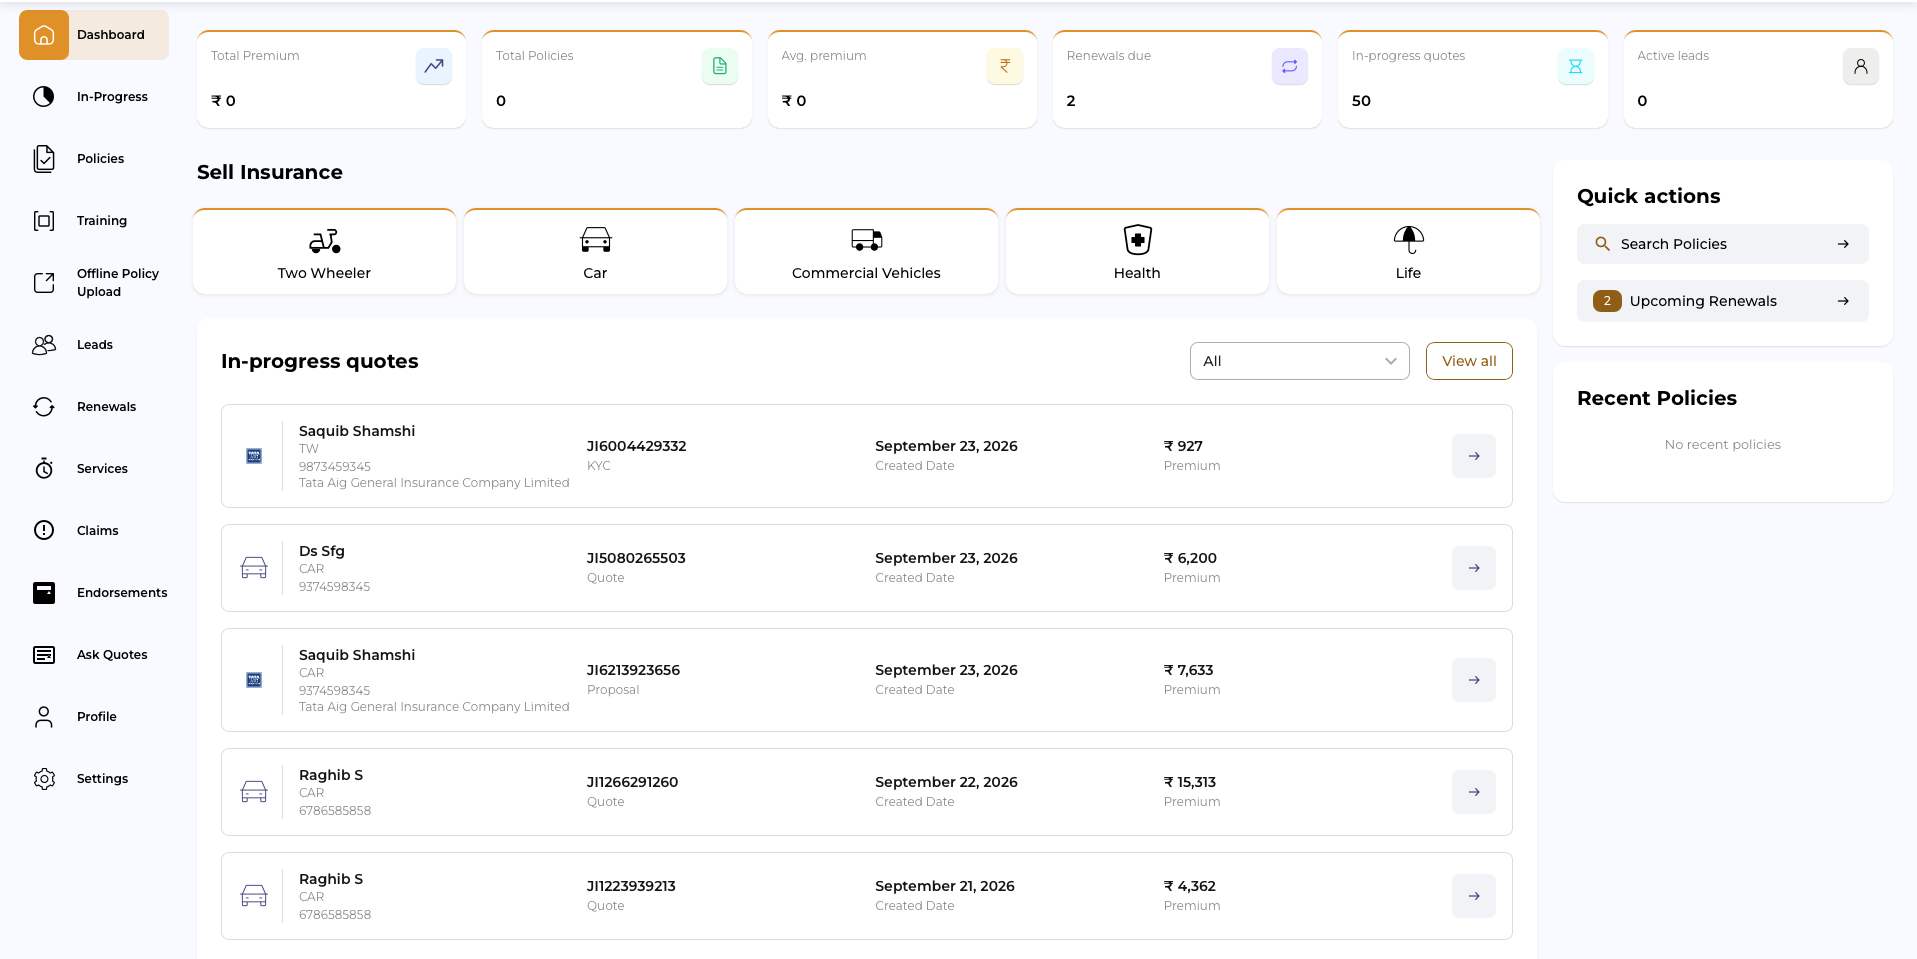The width and height of the screenshot is (1917, 959).
Task: Click the Total Premium trend icon
Action: (x=434, y=67)
